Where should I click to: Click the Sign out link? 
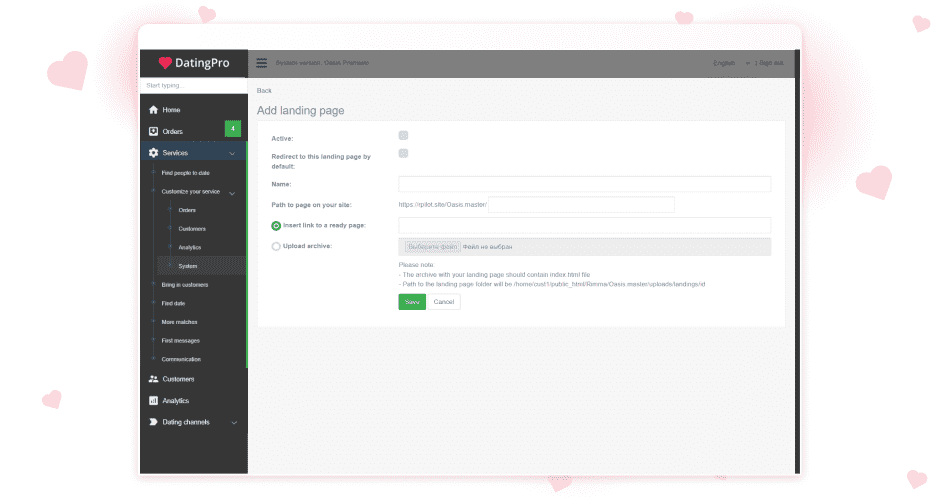click(x=771, y=63)
